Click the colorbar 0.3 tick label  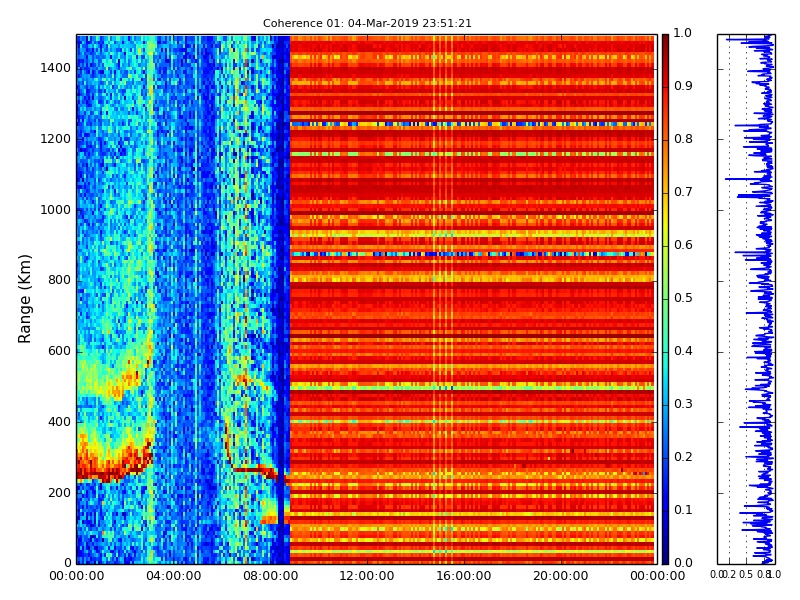[683, 404]
